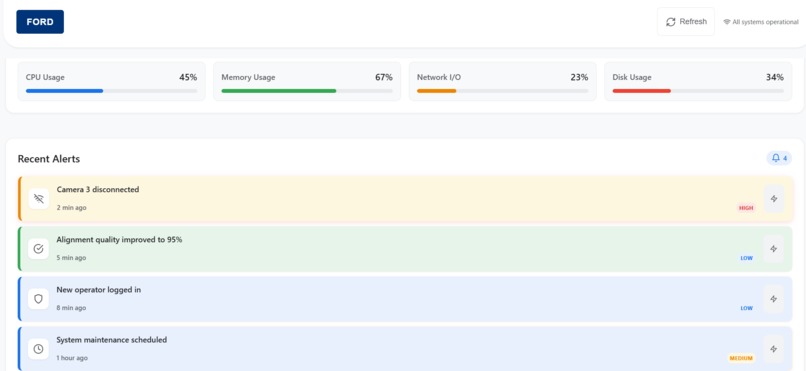The height and width of the screenshot is (371, 806).
Task: Click the Disk Usage progress bar
Action: (698, 91)
